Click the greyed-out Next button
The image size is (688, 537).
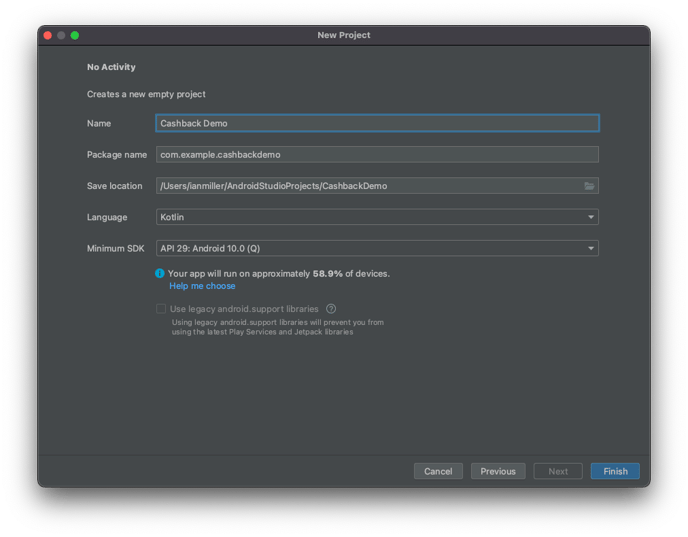[558, 471]
